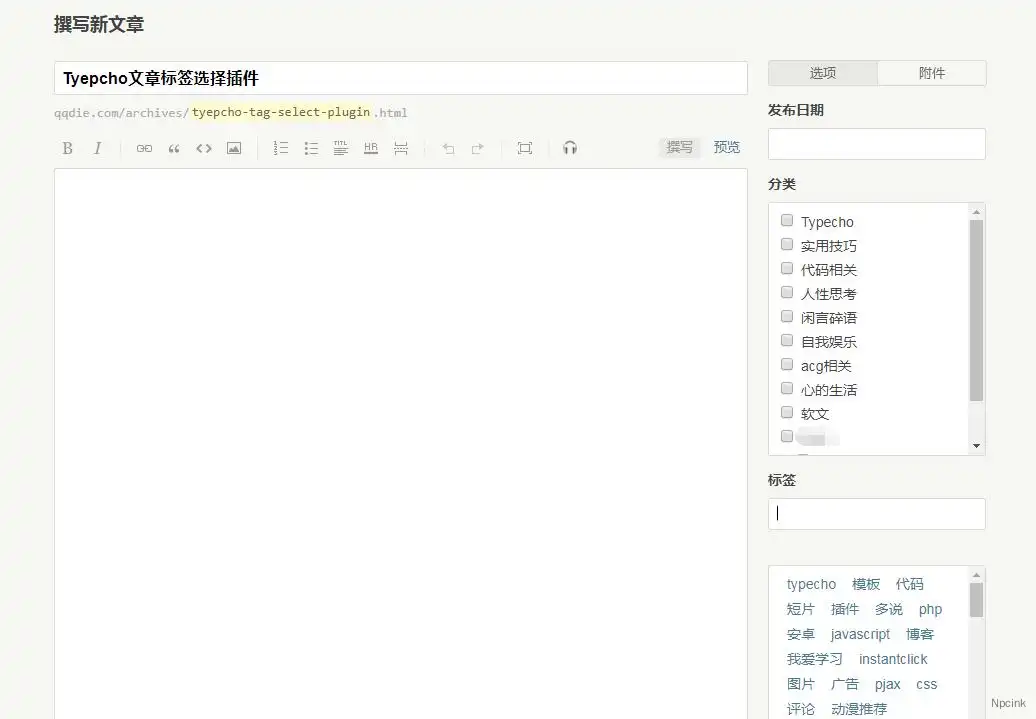Insert an image using the picture icon
1036x719 pixels.
pos(234,148)
